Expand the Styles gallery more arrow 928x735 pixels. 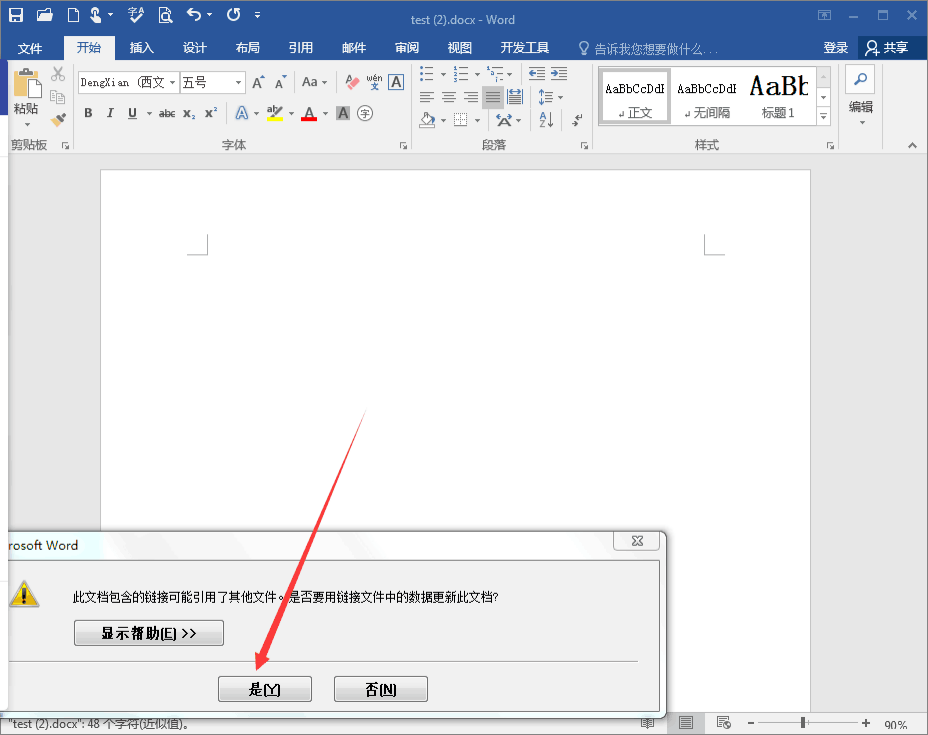pyautogui.click(x=824, y=117)
